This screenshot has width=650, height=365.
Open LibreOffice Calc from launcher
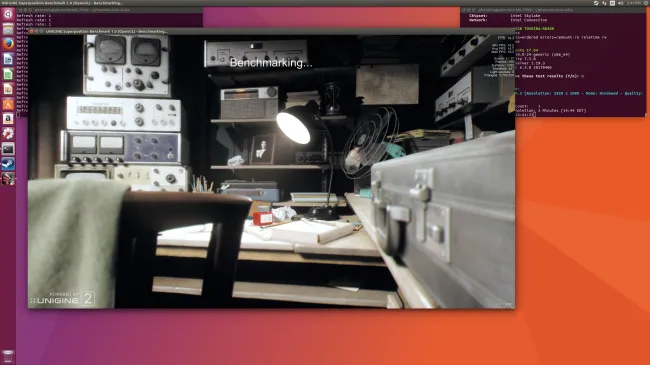(8, 74)
